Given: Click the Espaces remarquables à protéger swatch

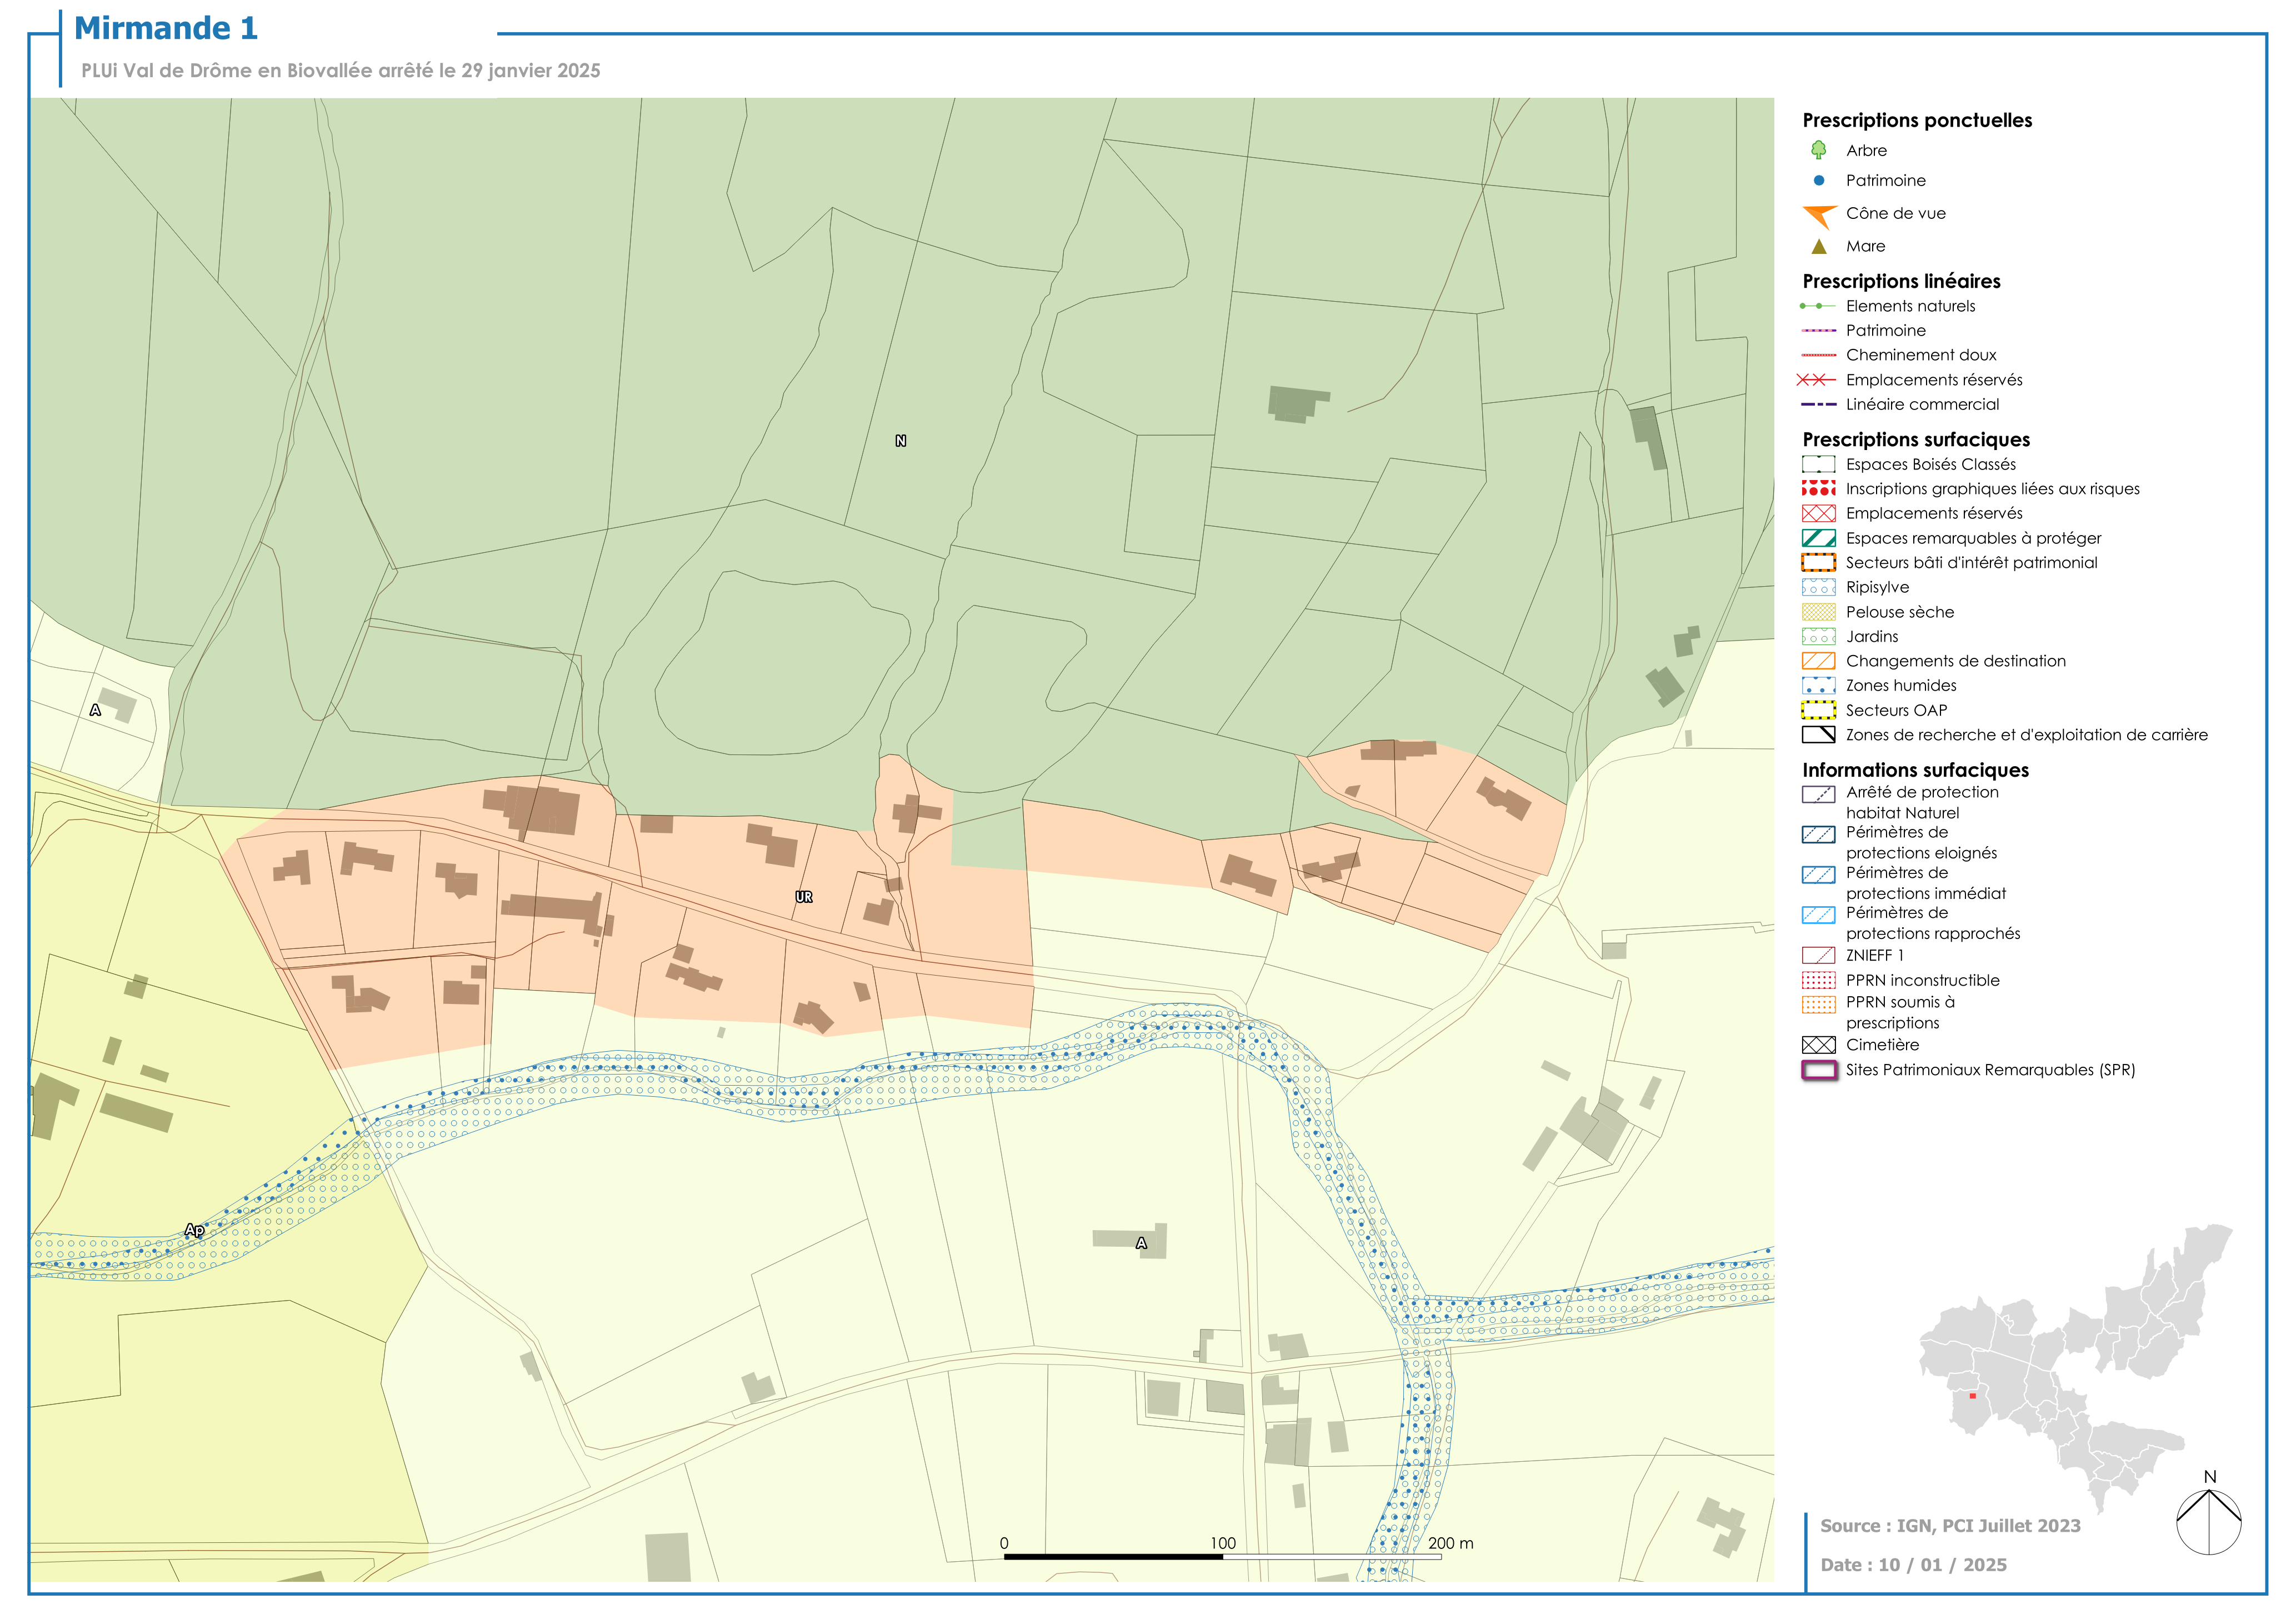Looking at the screenshot, I should pyautogui.click(x=1818, y=538).
